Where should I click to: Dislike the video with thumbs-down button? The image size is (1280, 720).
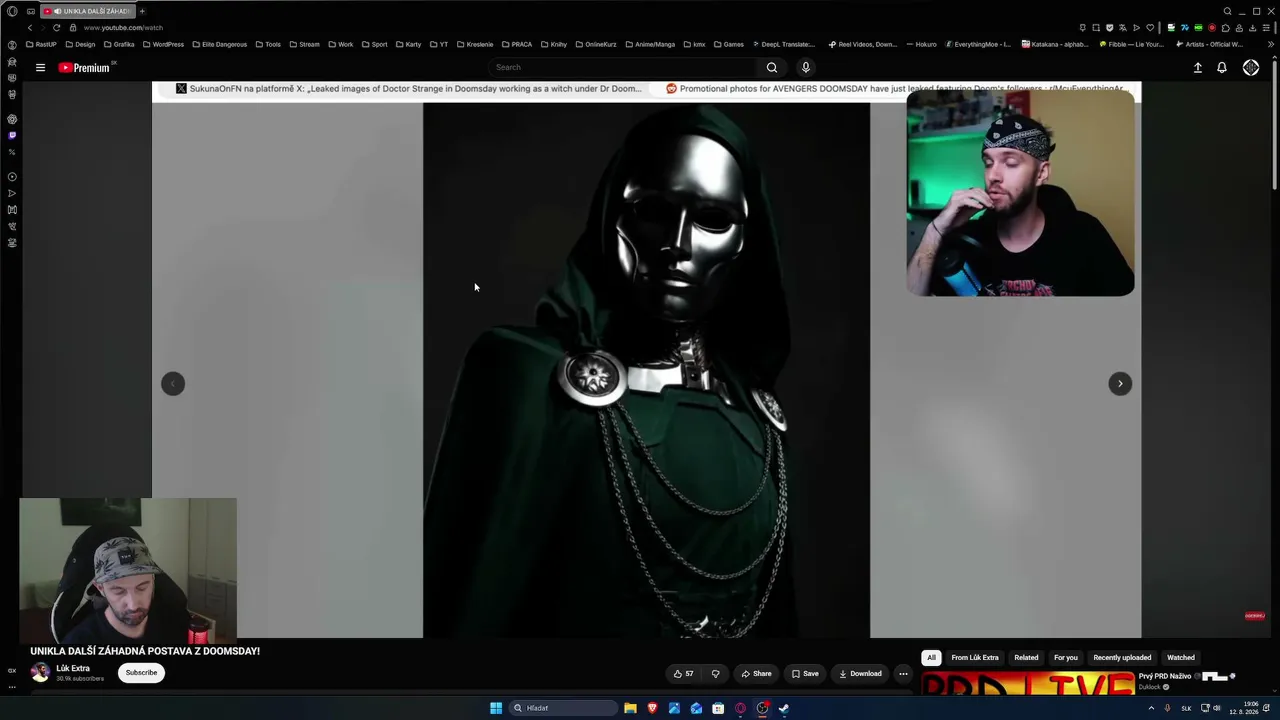715,674
